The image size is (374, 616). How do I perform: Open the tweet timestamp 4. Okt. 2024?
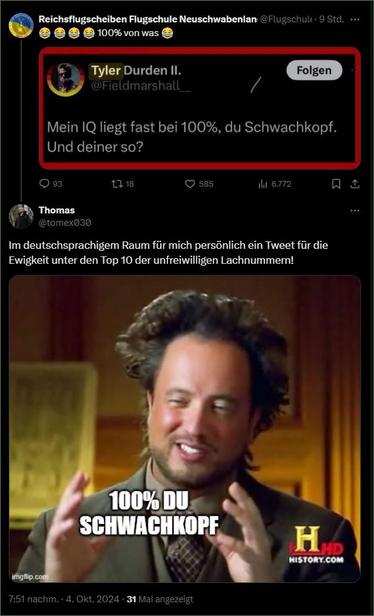(x=93, y=600)
